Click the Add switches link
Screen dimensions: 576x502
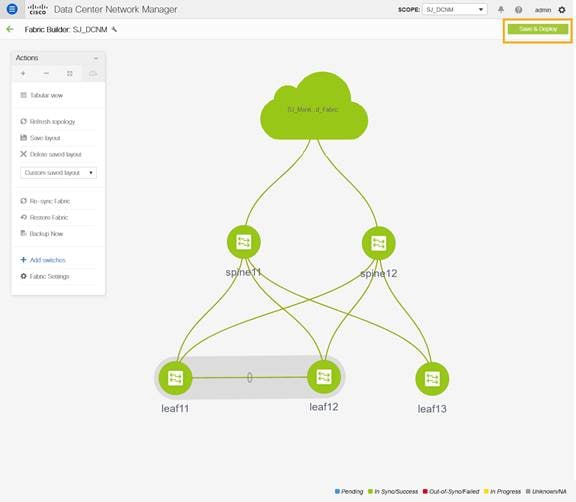(x=43, y=260)
